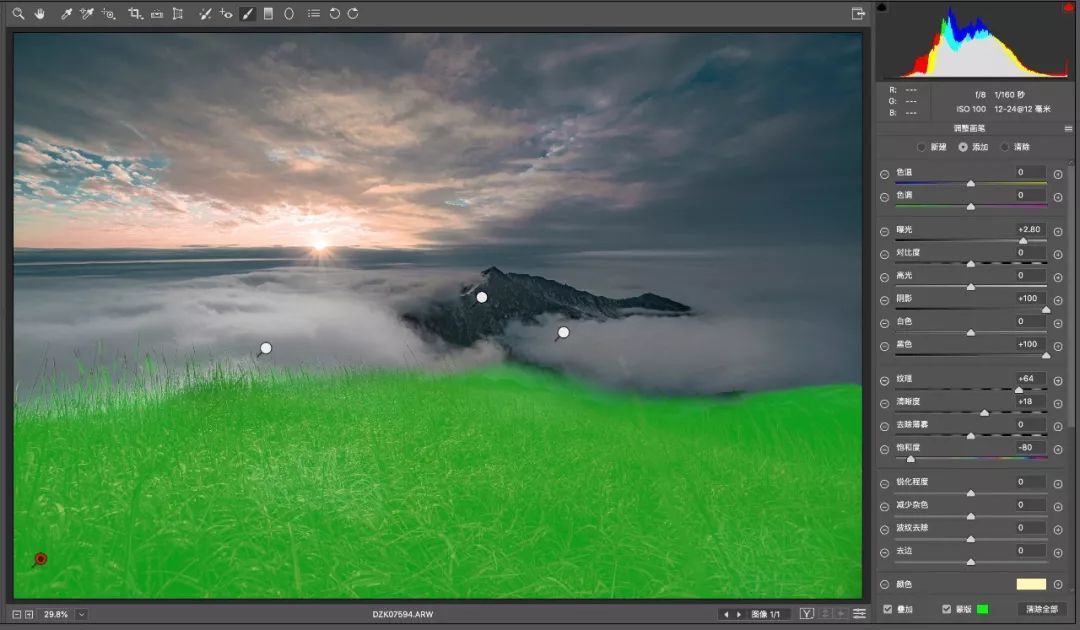Toggle the 叠加 overlay checkbox
The image size is (1080, 630).
tap(887, 609)
